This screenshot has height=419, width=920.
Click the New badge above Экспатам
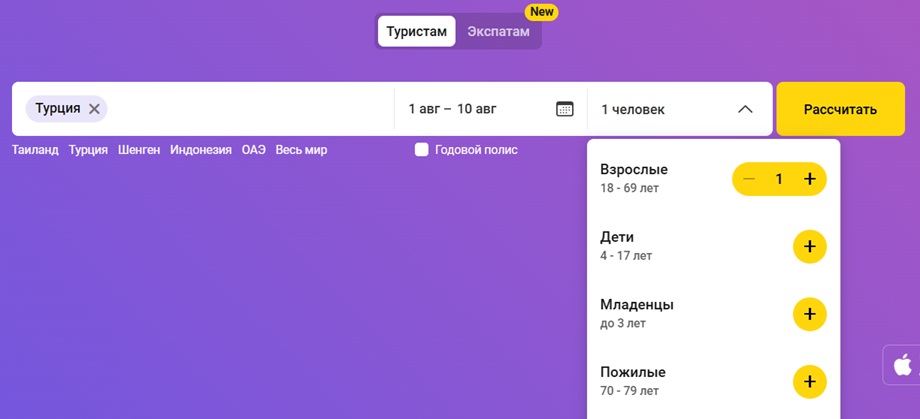click(x=541, y=12)
